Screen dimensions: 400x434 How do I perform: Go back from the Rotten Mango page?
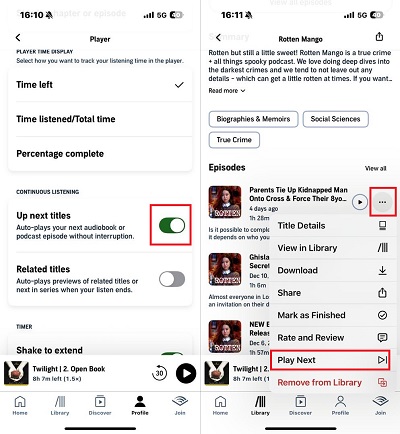point(218,38)
